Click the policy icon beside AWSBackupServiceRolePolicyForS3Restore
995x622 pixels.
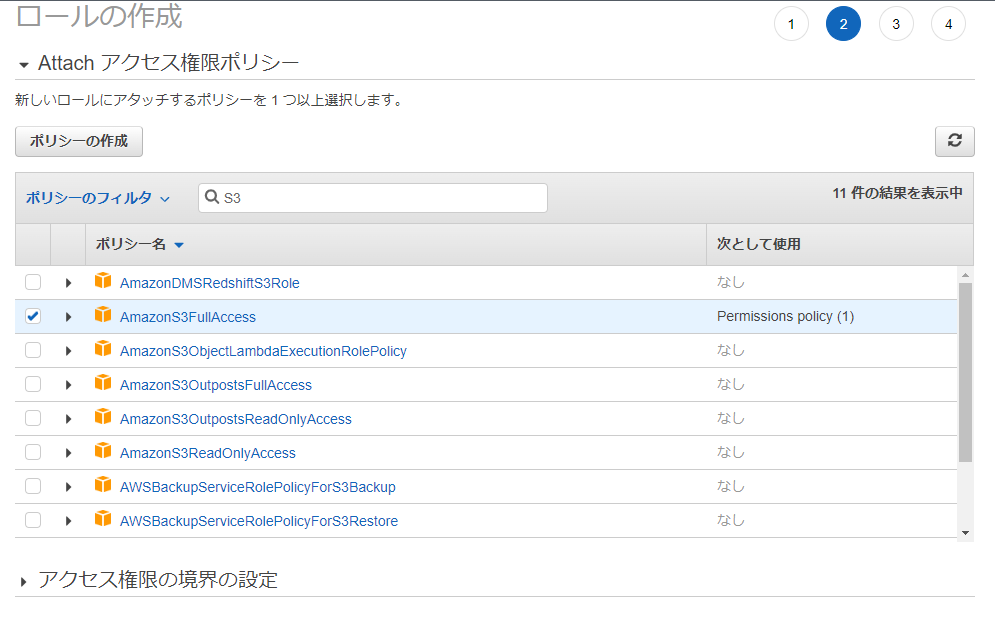[103, 519]
